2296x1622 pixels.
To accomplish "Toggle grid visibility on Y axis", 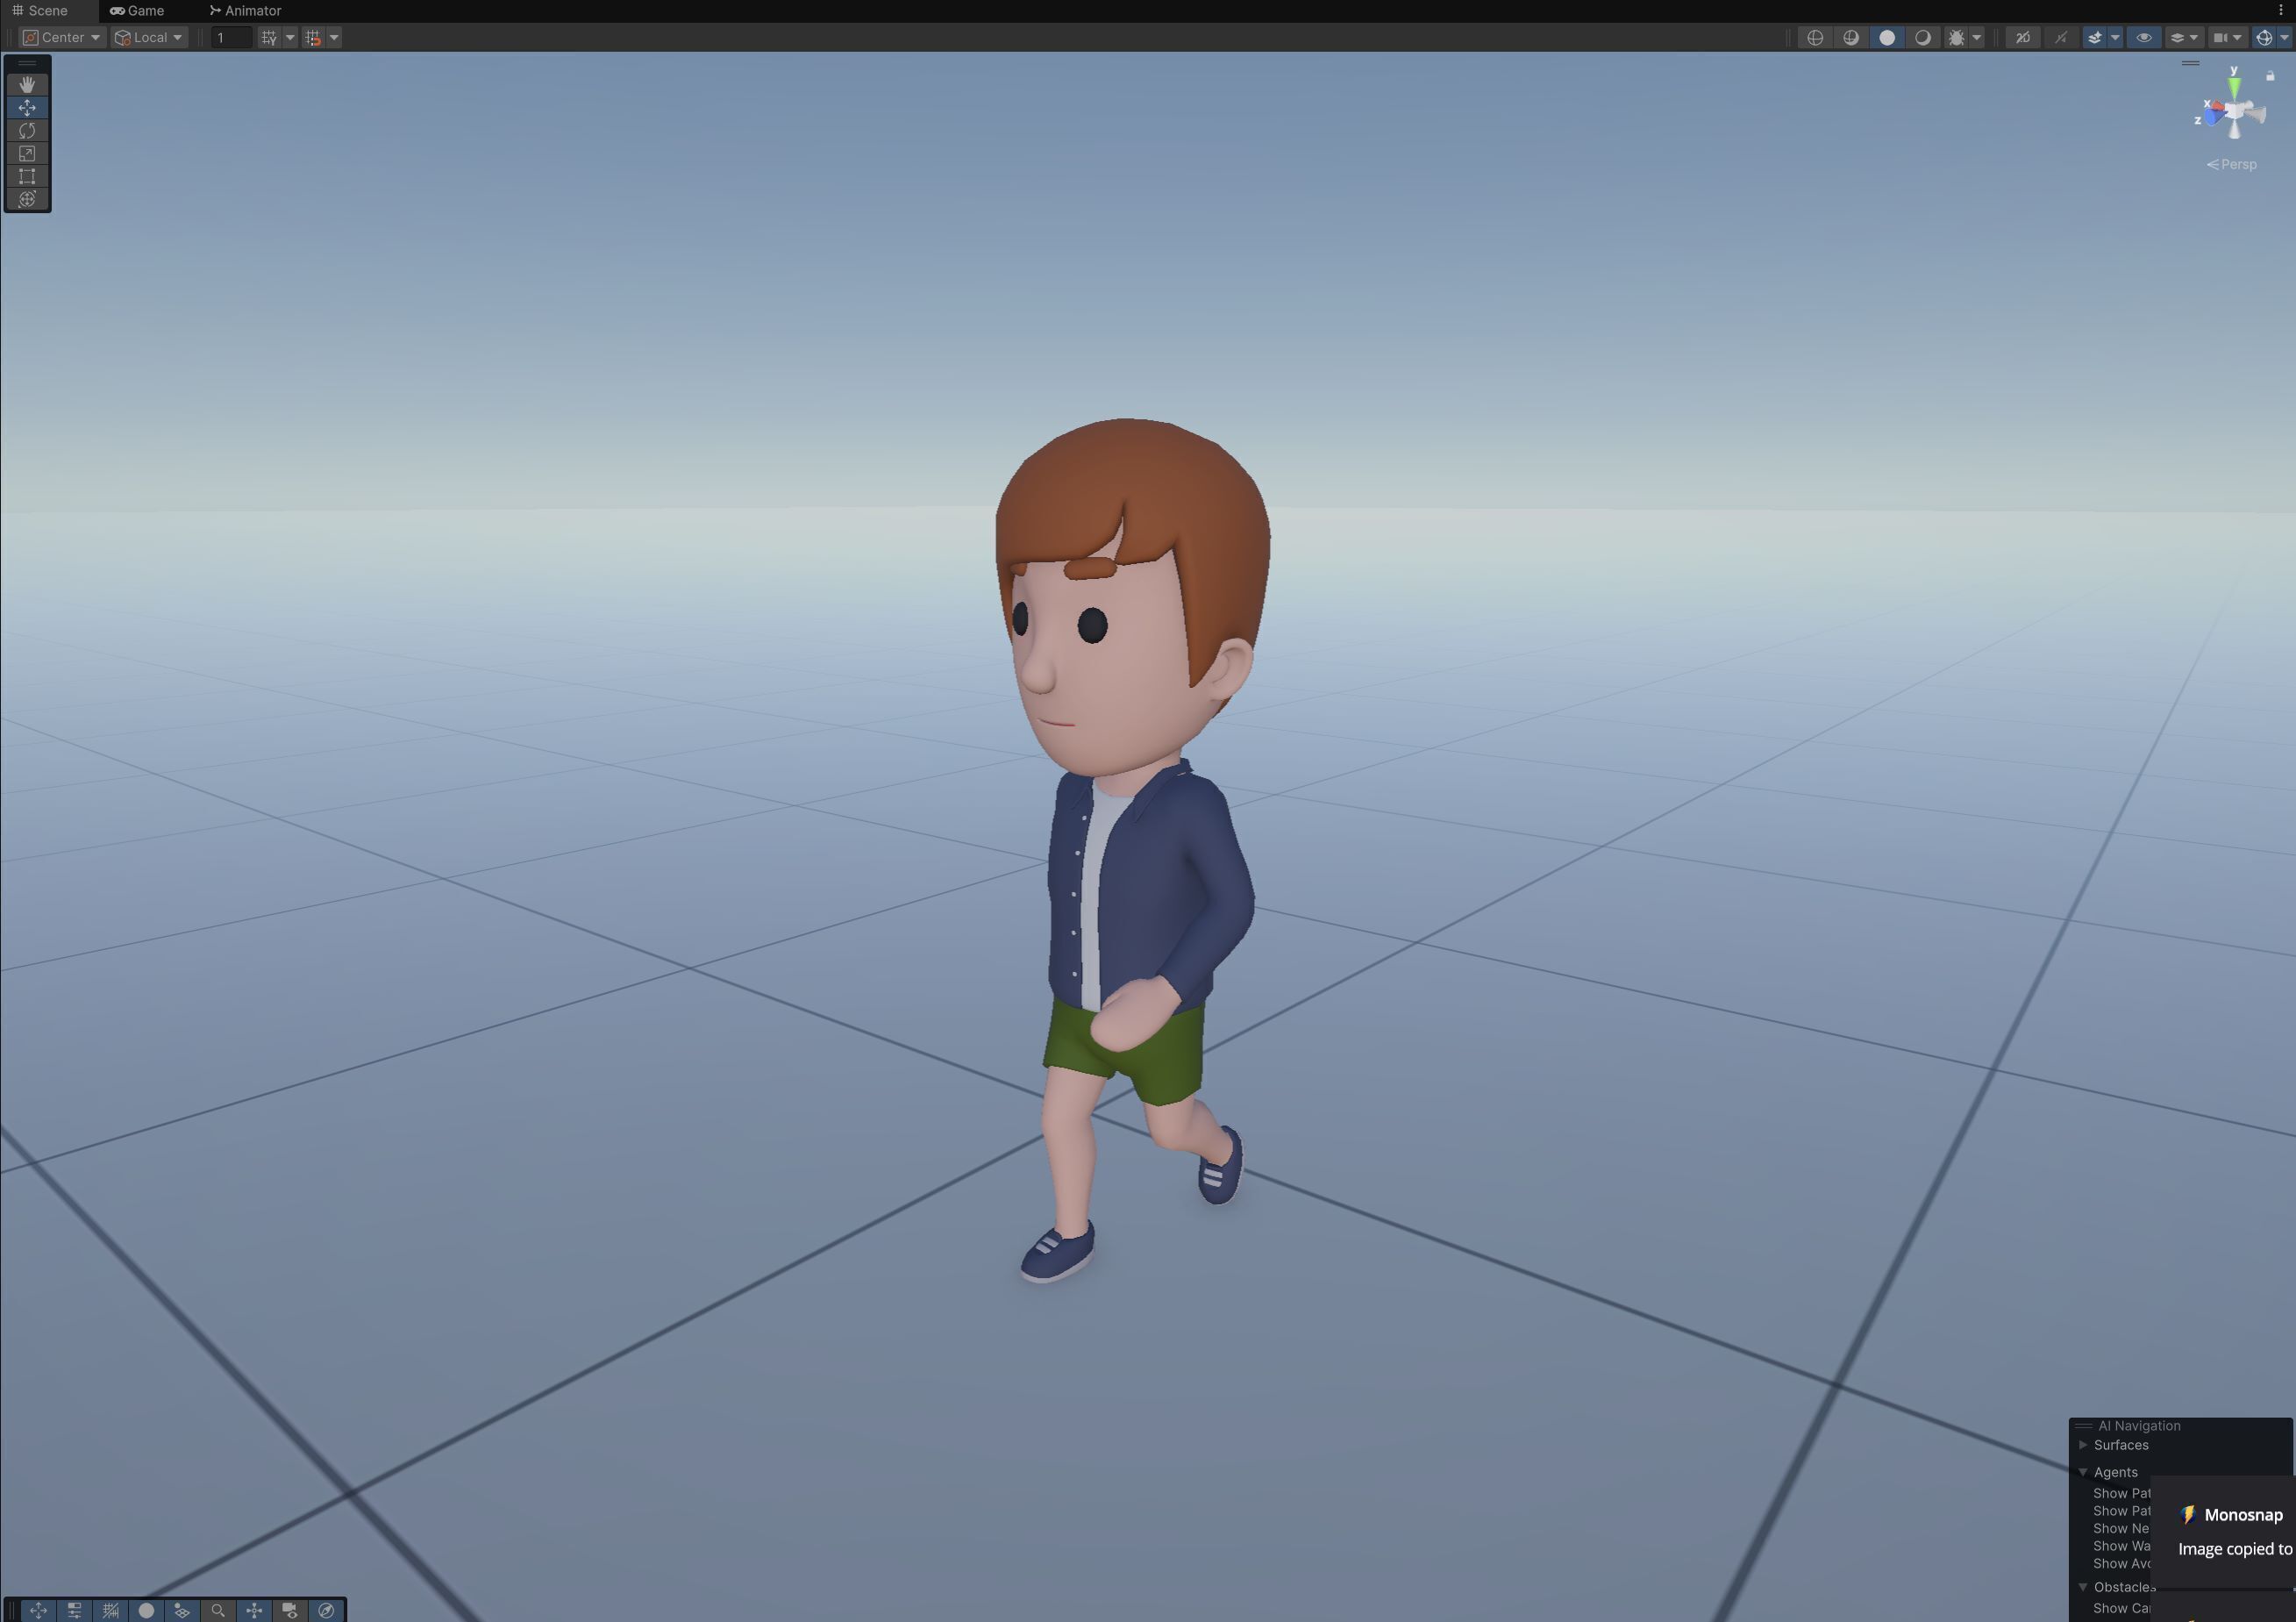I will 269,38.
